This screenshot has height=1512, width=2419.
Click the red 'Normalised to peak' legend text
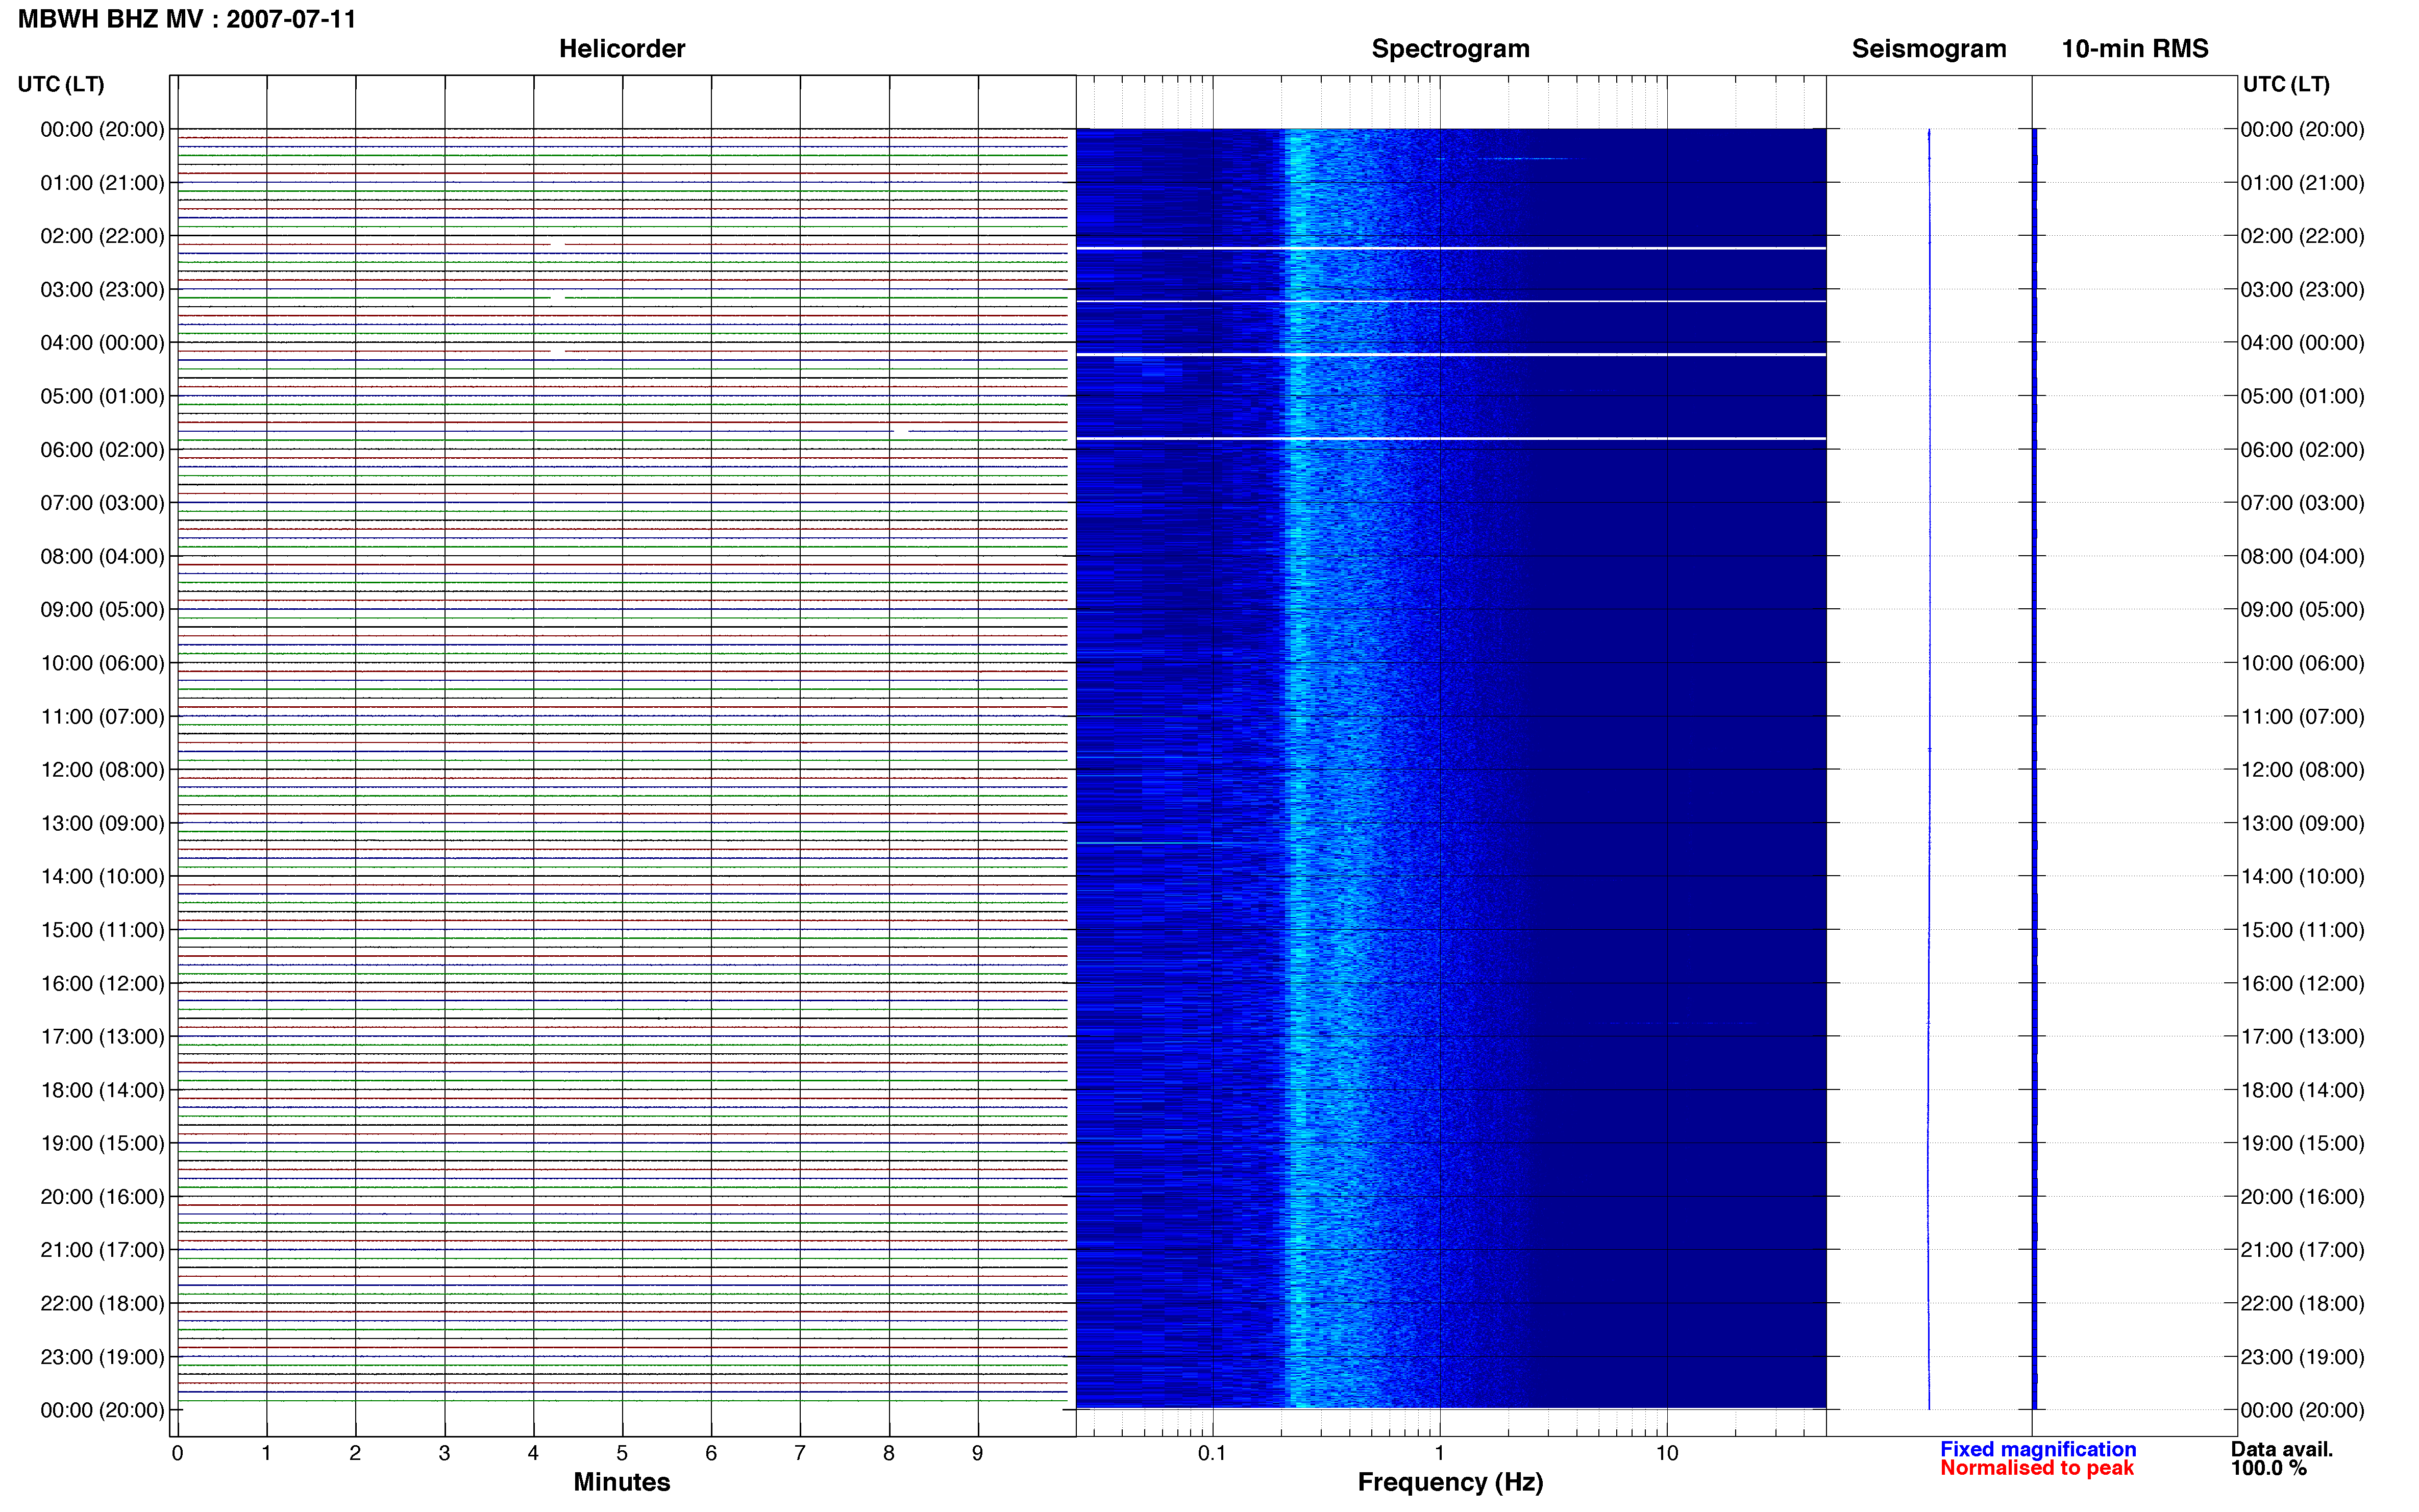(2037, 1468)
